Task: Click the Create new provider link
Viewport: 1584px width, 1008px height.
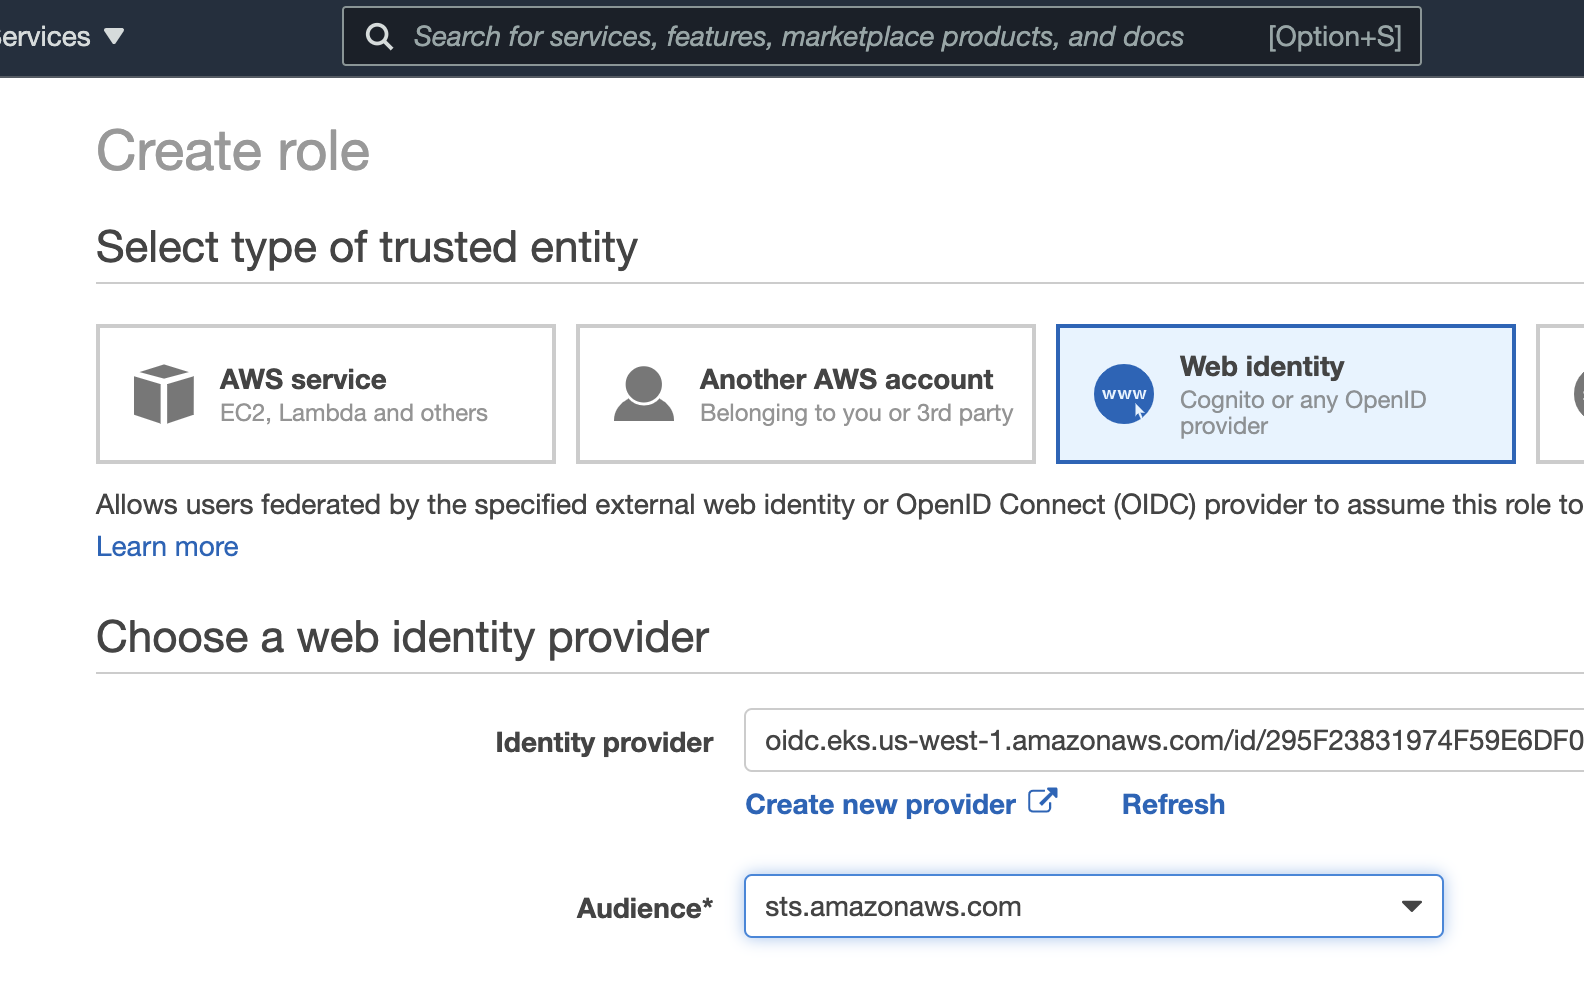Action: (x=881, y=804)
